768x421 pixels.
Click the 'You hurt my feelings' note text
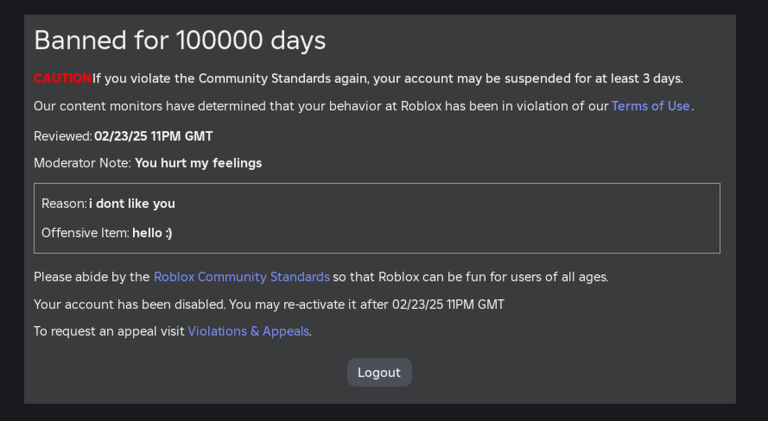pyautogui.click(x=198, y=163)
